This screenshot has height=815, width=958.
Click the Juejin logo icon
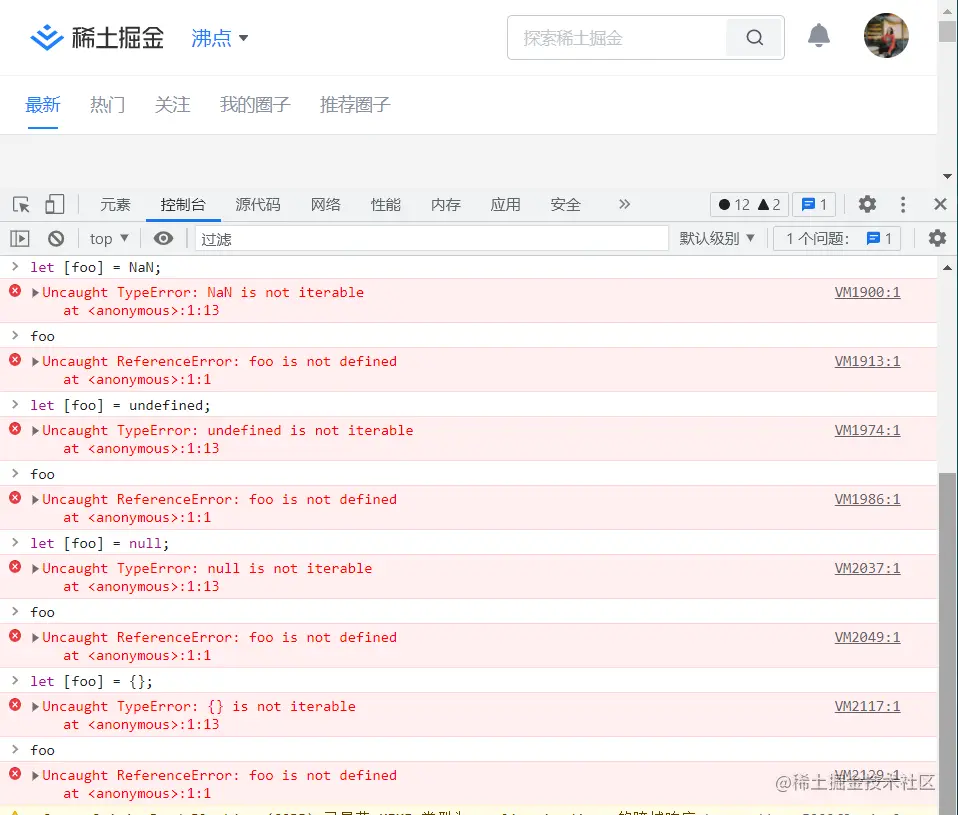coord(46,38)
